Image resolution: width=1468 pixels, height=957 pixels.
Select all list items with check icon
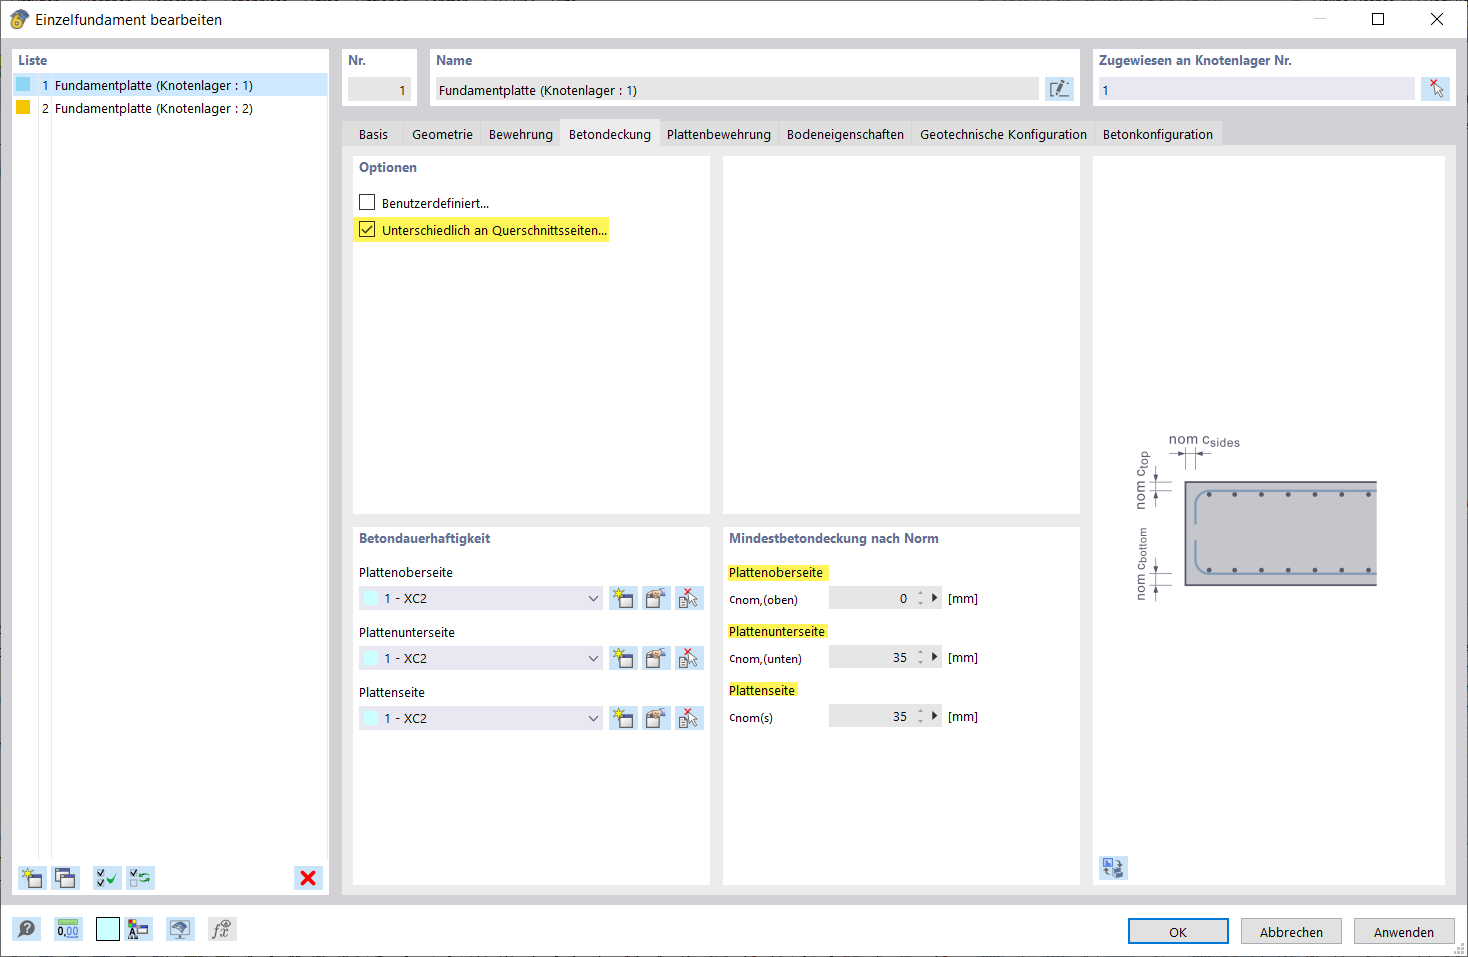[107, 878]
